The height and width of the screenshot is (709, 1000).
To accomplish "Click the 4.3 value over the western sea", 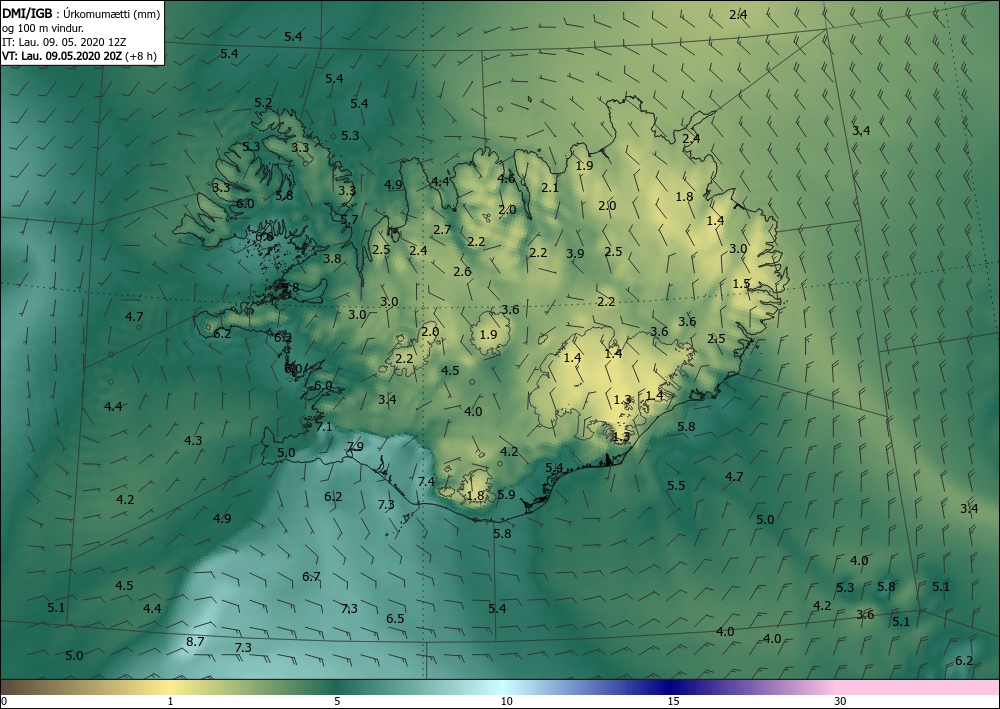I will tap(193, 441).
